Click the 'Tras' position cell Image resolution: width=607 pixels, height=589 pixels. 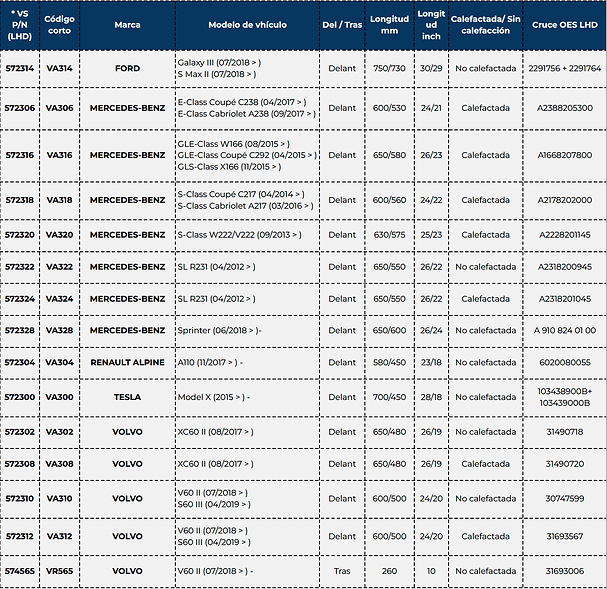pyautogui.click(x=342, y=571)
